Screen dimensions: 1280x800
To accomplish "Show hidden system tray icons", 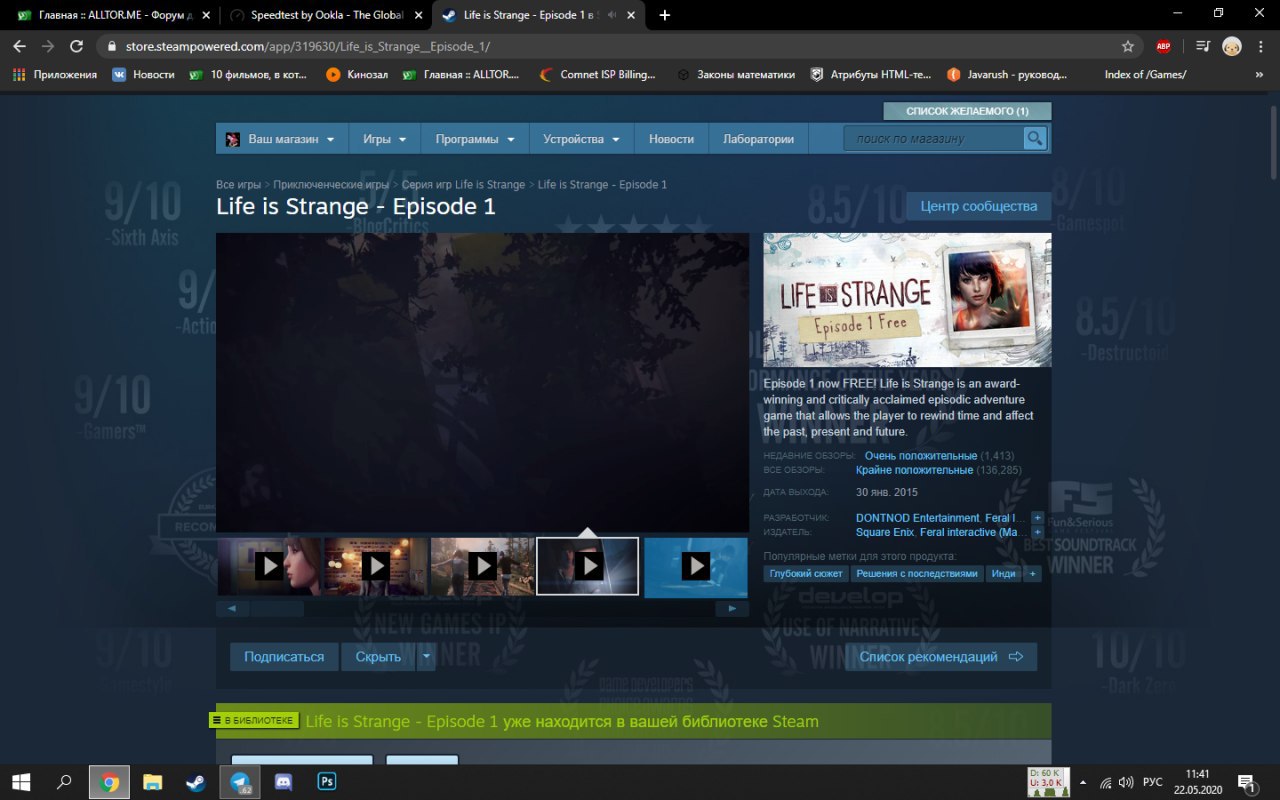I will (1082, 782).
